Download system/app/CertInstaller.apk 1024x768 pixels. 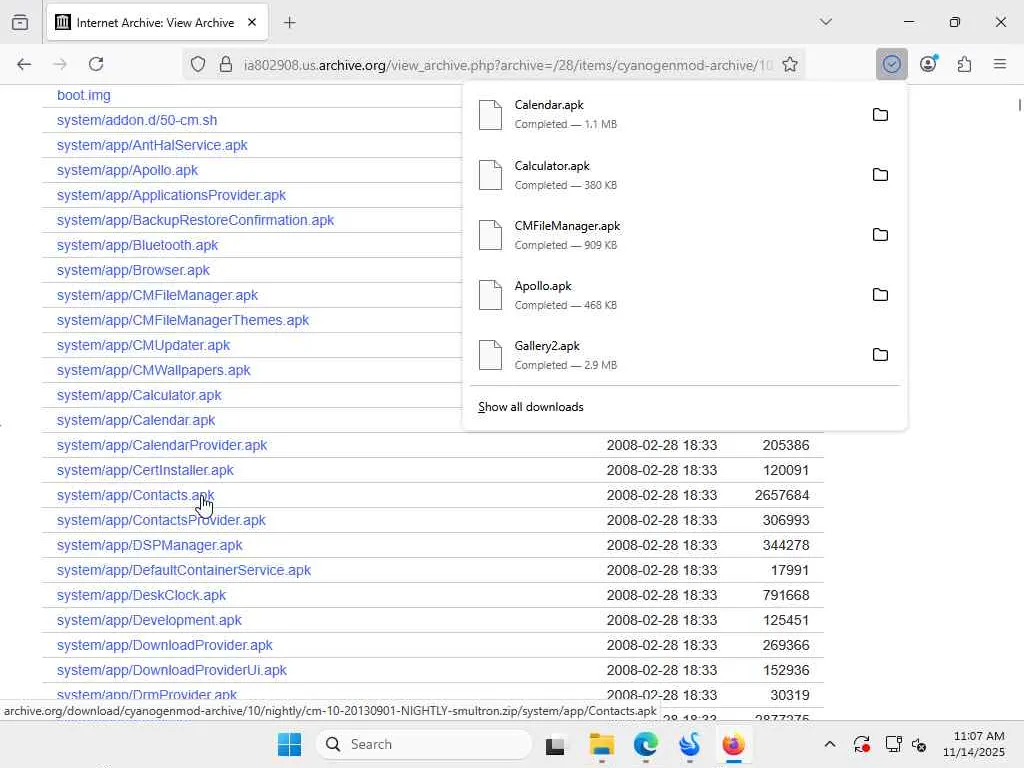[145, 470]
